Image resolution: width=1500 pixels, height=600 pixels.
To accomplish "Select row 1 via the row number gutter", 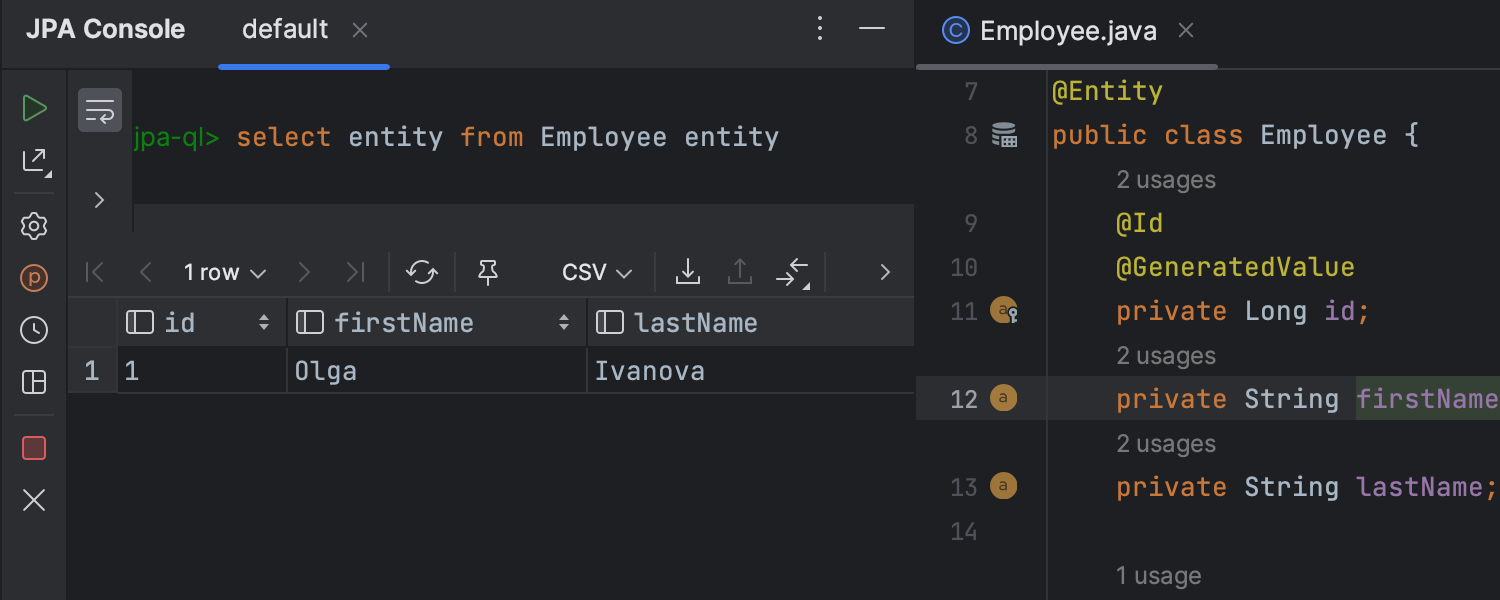I will click(x=92, y=371).
